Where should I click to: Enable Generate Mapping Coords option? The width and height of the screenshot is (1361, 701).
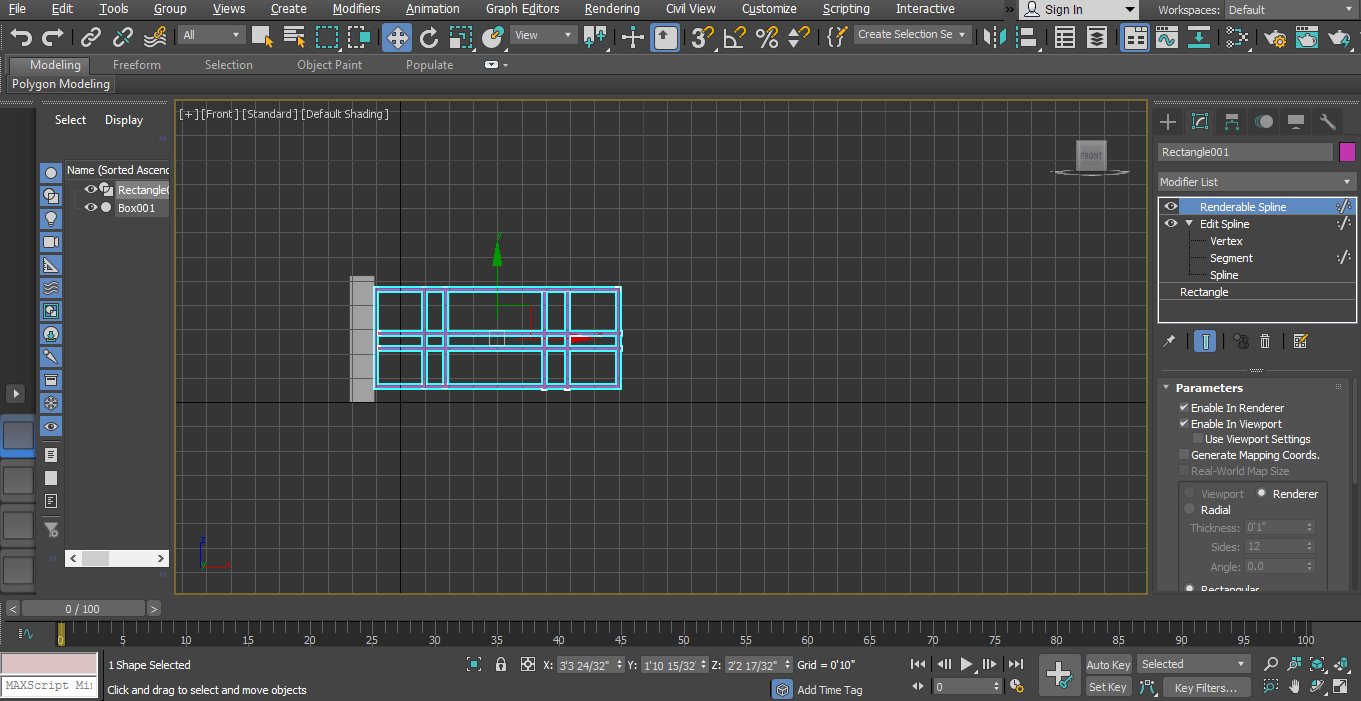(1183, 455)
